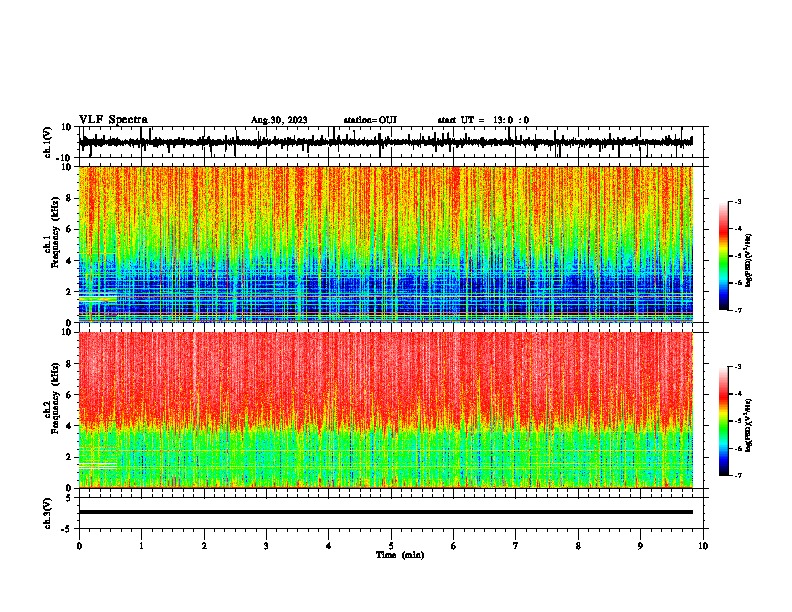Click the ch.1 waveform trace panel
The image size is (792, 612).
pos(393,142)
